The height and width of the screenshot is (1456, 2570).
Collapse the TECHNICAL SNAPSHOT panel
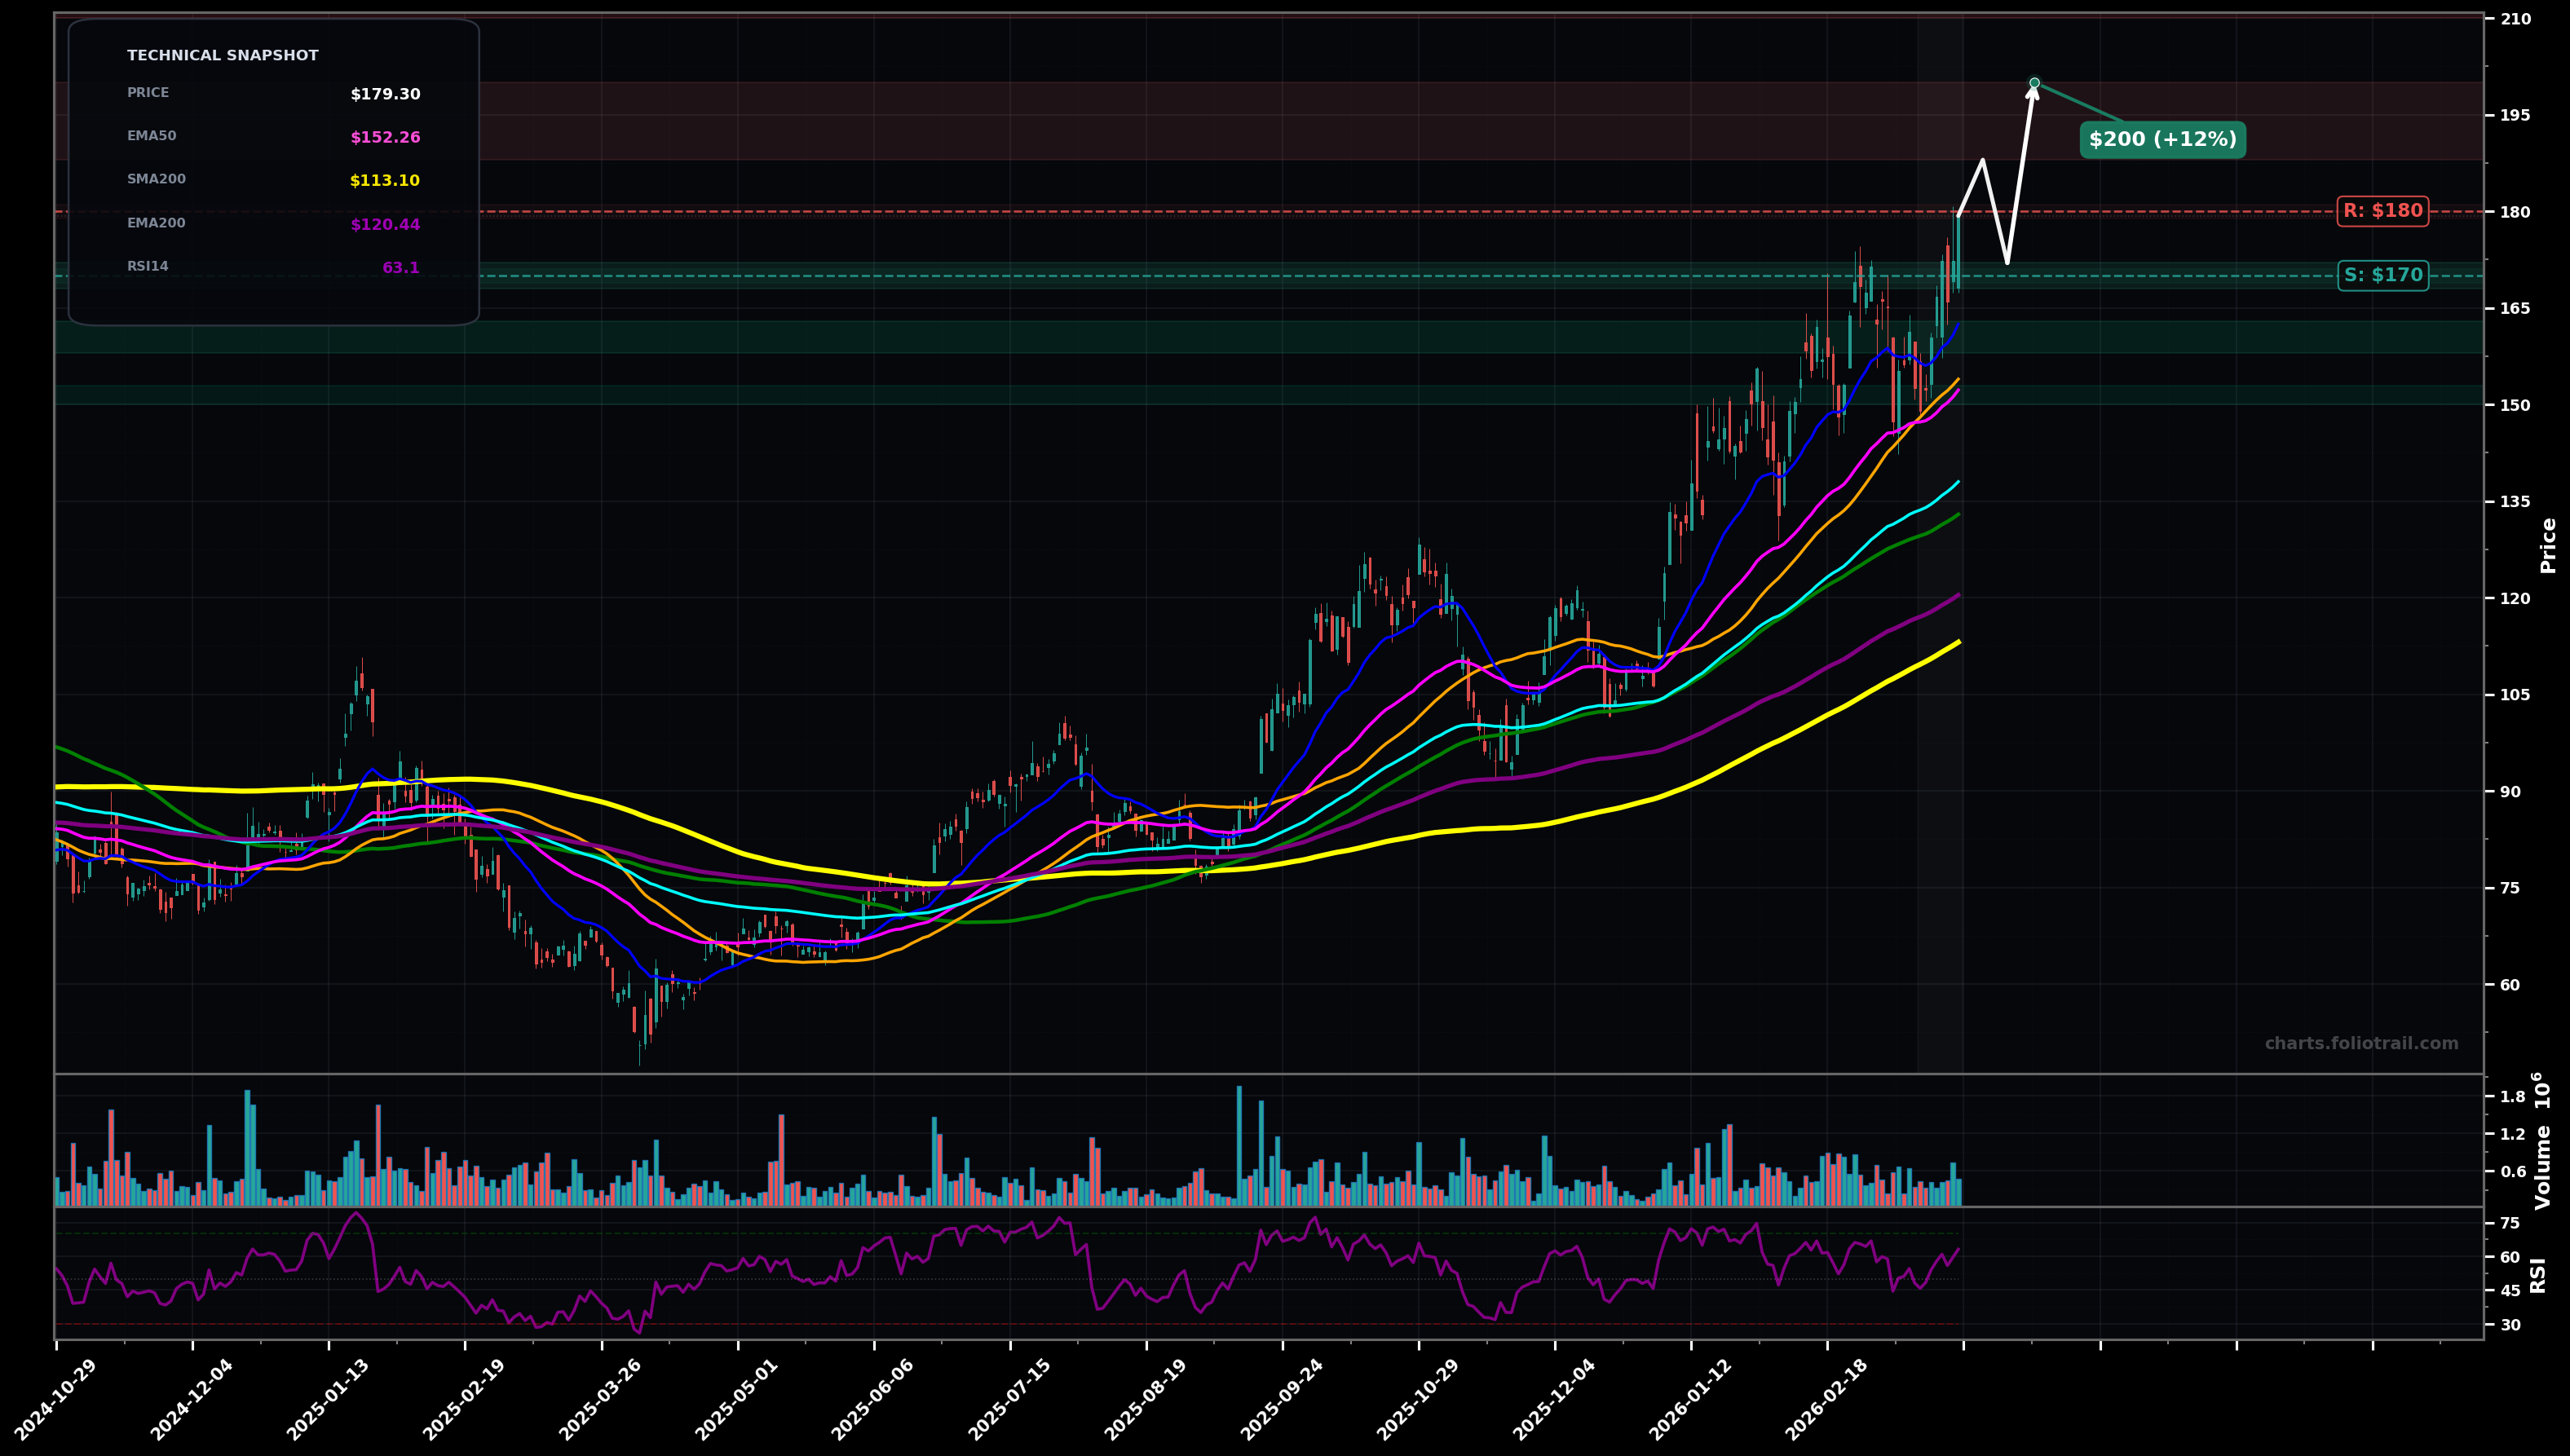coord(222,55)
